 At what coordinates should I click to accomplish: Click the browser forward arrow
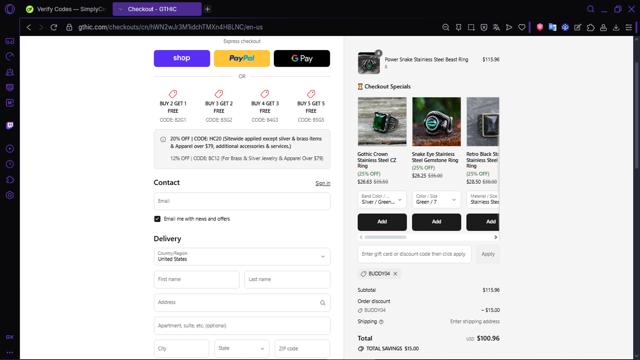pos(41,27)
